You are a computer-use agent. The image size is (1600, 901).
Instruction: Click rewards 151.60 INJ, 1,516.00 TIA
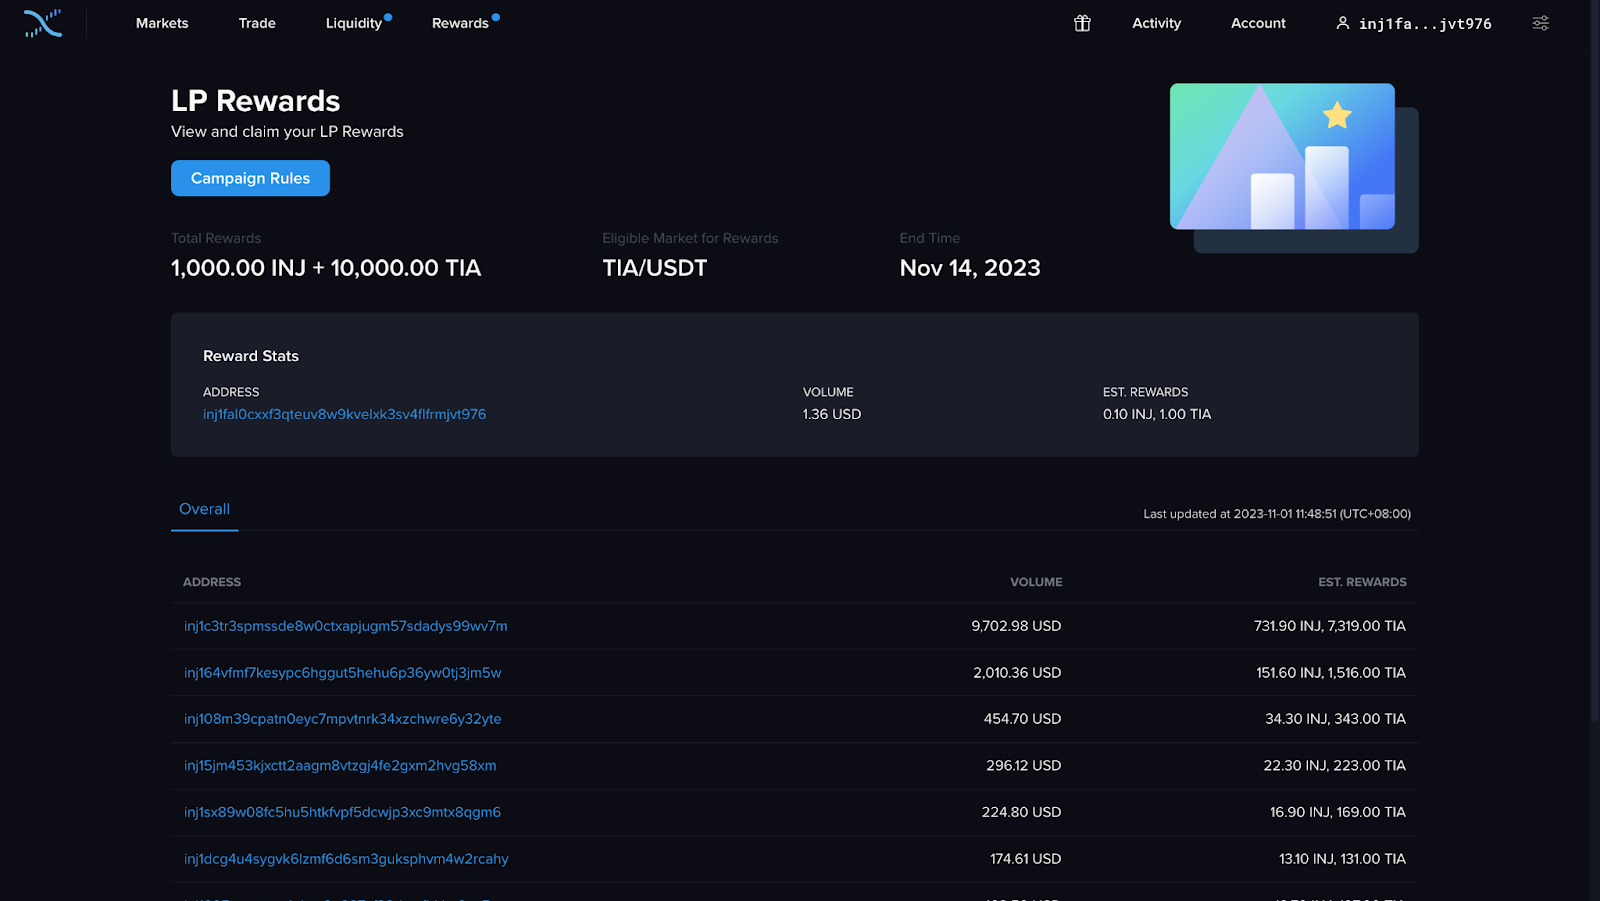(1331, 673)
